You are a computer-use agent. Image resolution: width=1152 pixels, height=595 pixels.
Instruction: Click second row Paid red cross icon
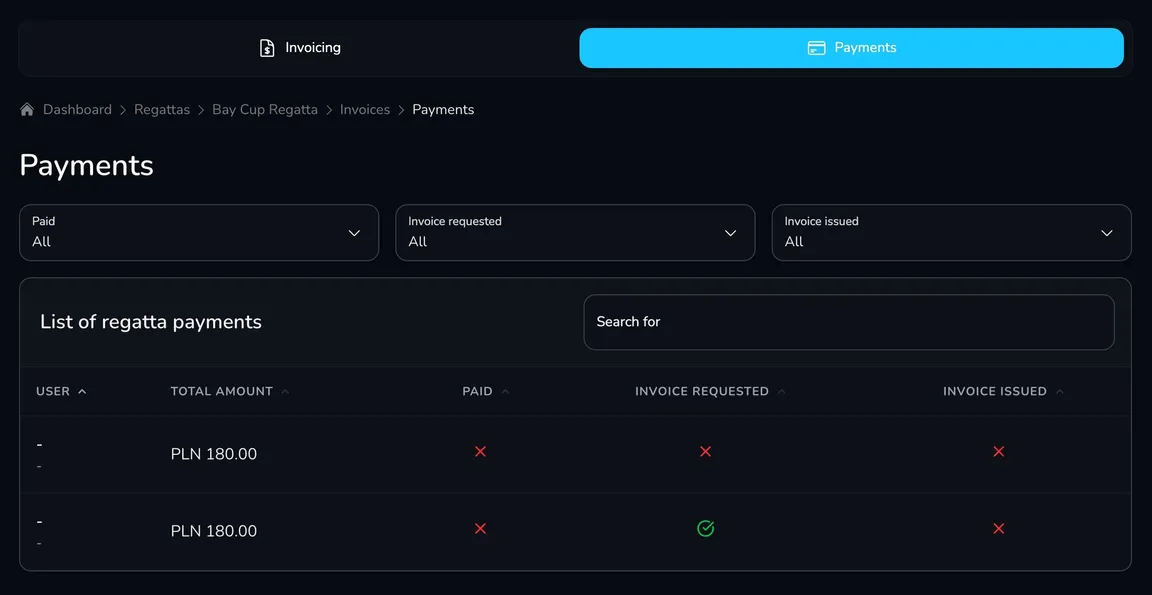[480, 529]
